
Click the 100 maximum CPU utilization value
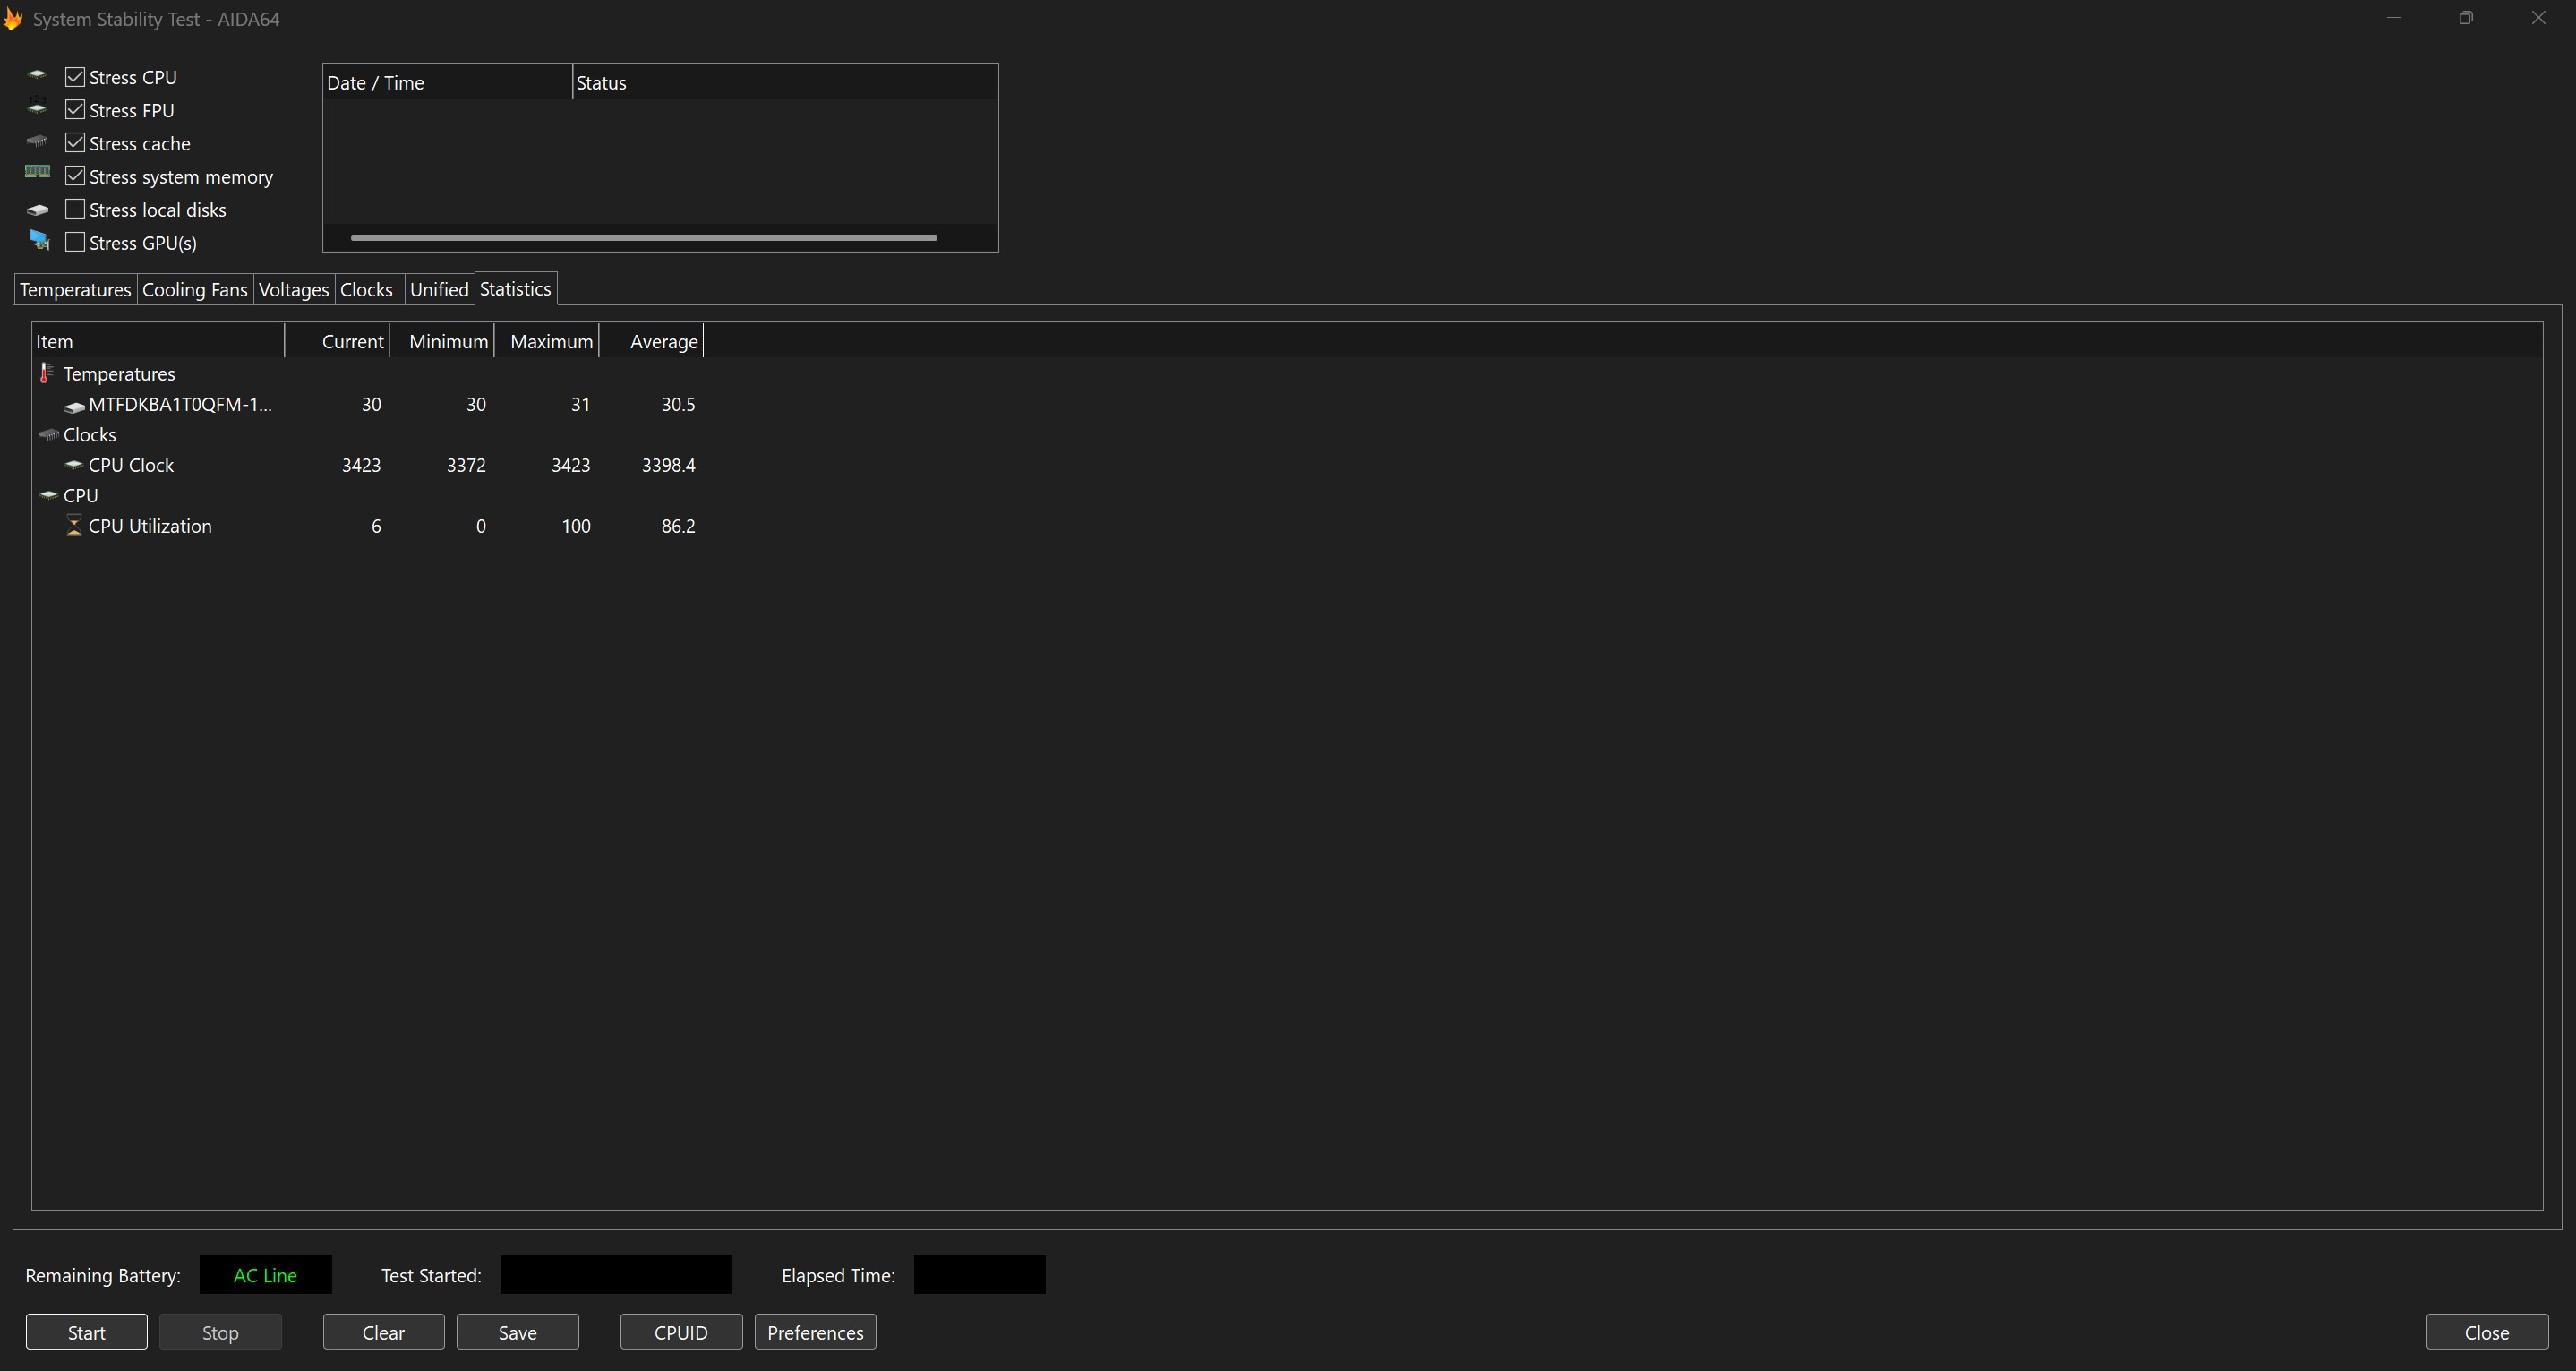click(x=576, y=526)
